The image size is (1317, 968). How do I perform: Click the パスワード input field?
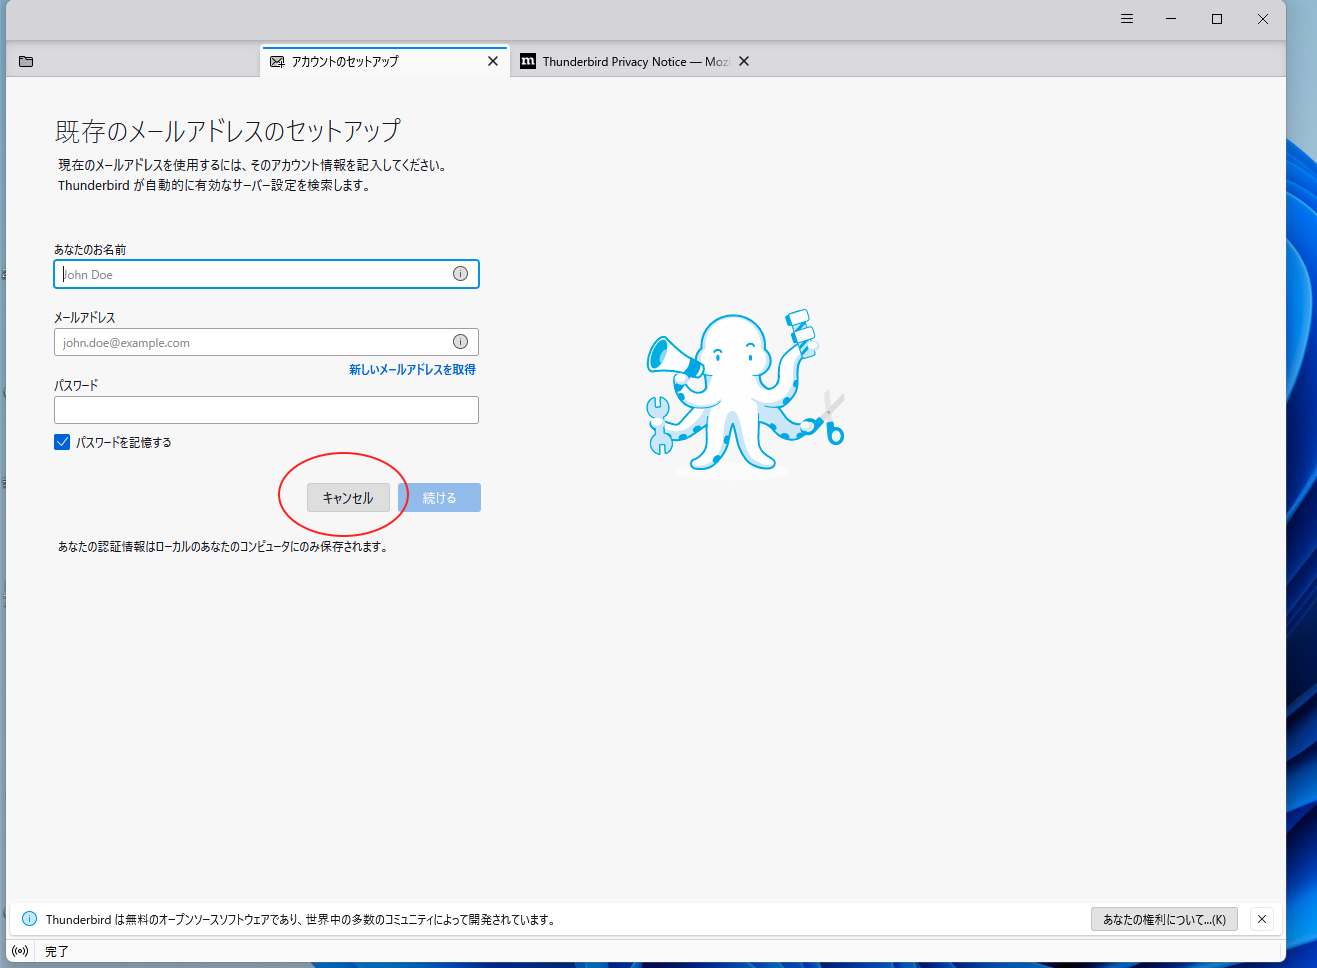click(x=266, y=409)
